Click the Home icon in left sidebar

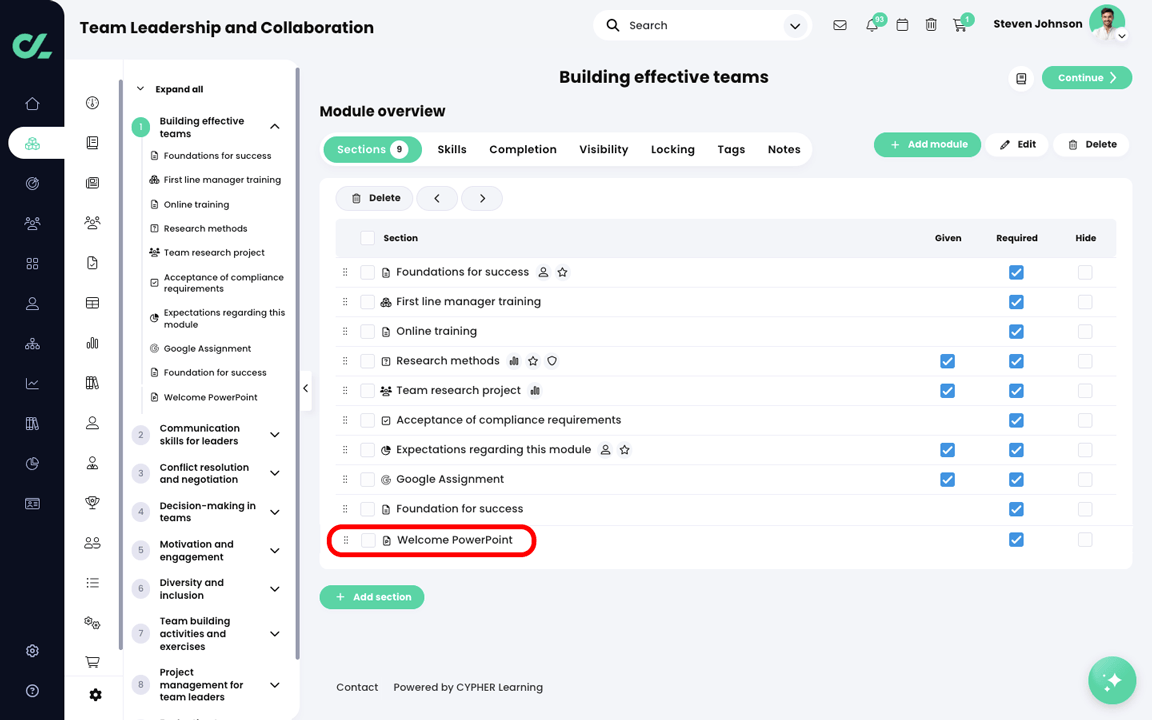pos(32,104)
